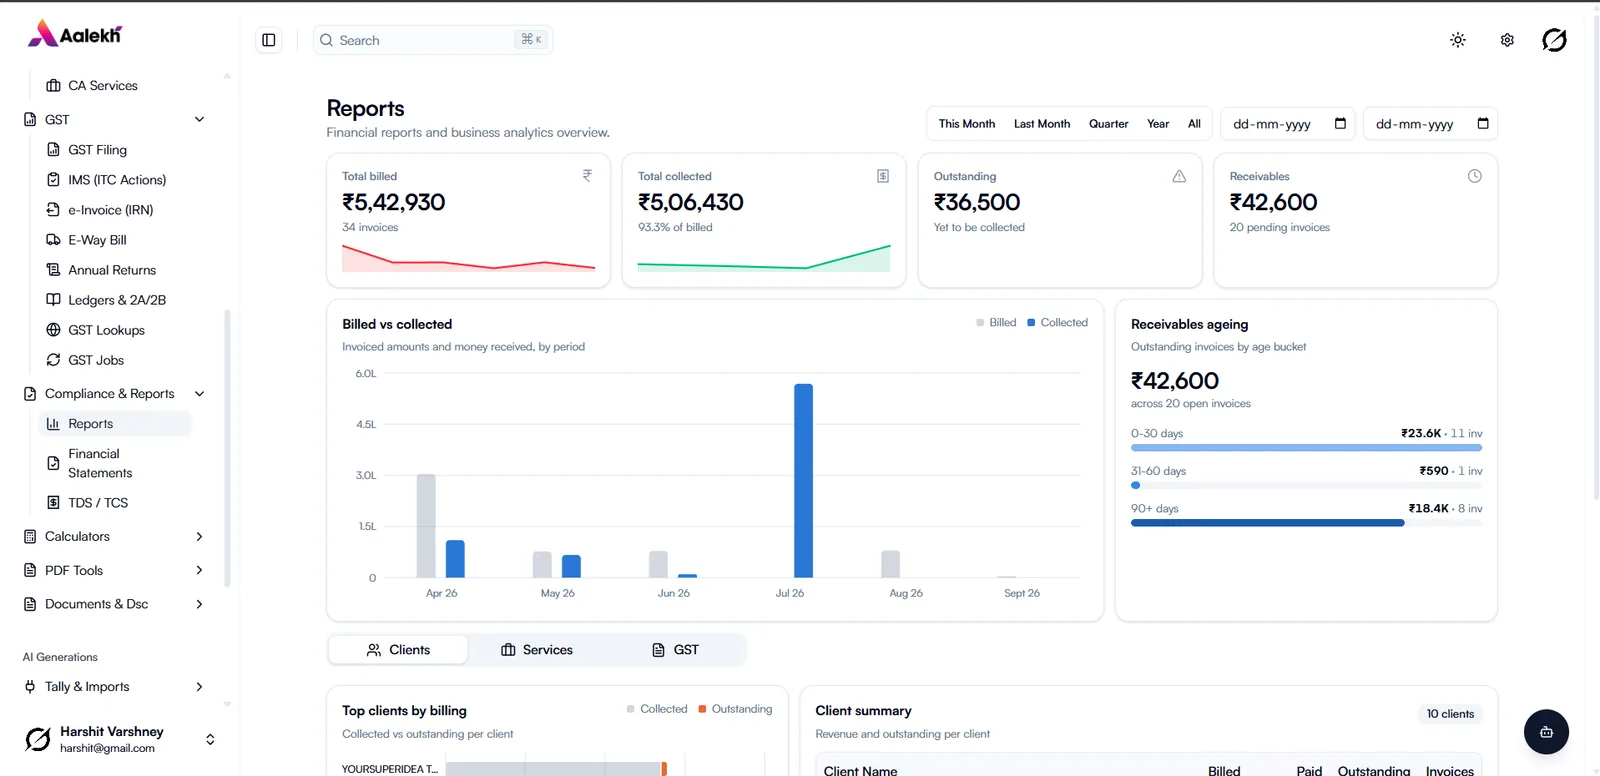Toggle the sidebar panel icon
The width and height of the screenshot is (1600, 776).
(x=269, y=40)
